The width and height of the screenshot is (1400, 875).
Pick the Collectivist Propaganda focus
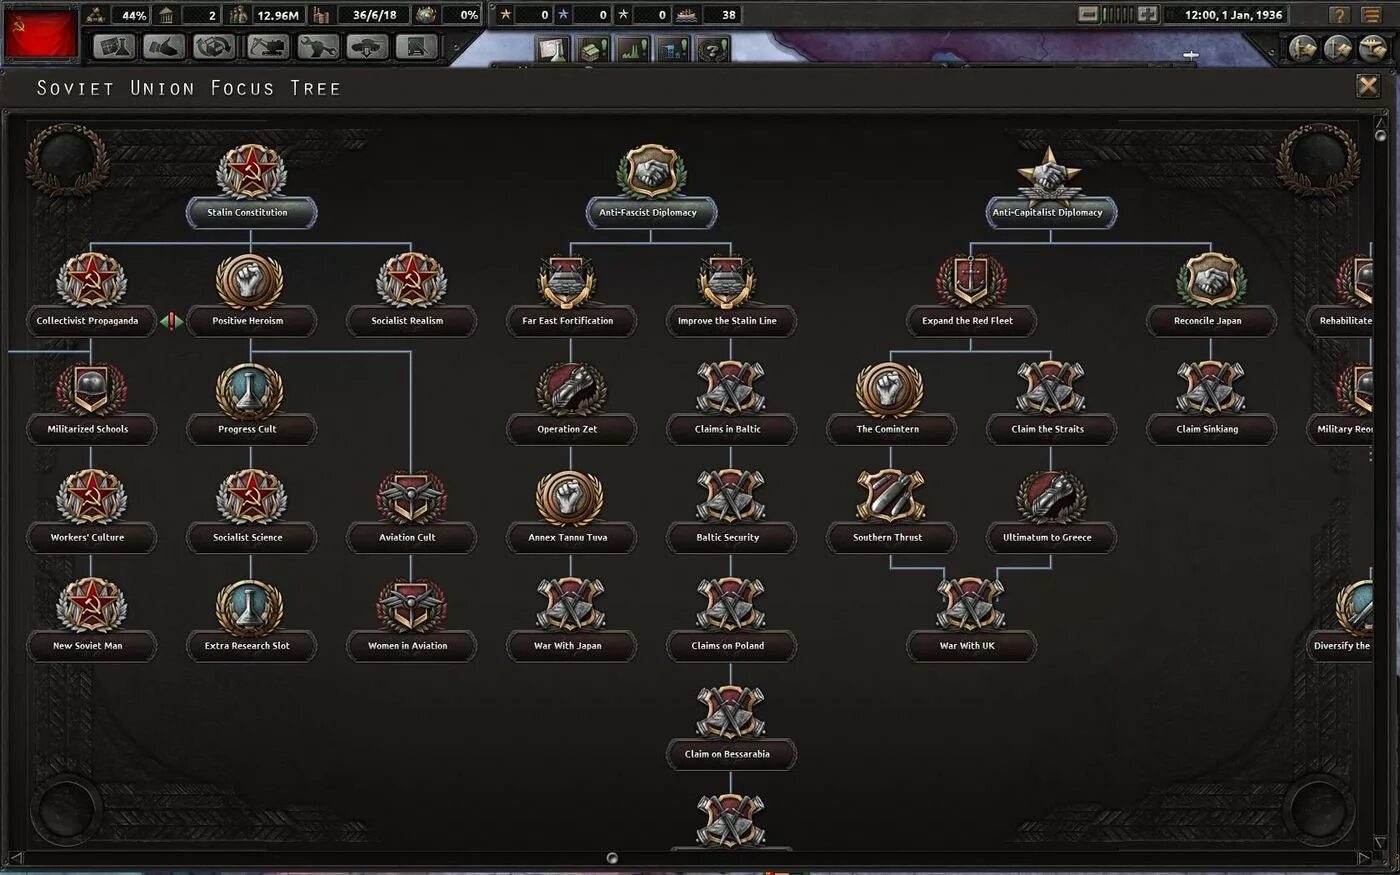[x=91, y=295]
